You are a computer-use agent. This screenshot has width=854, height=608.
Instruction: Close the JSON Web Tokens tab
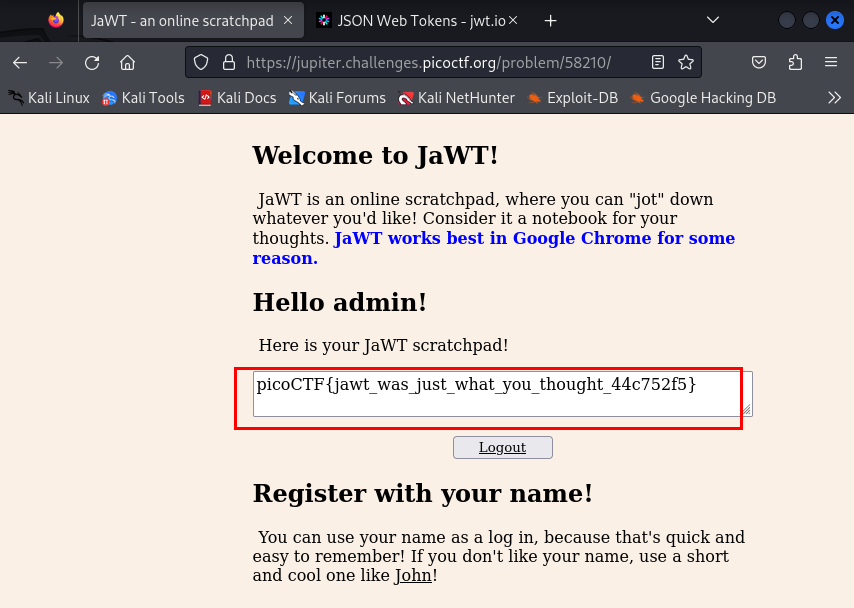click(513, 21)
